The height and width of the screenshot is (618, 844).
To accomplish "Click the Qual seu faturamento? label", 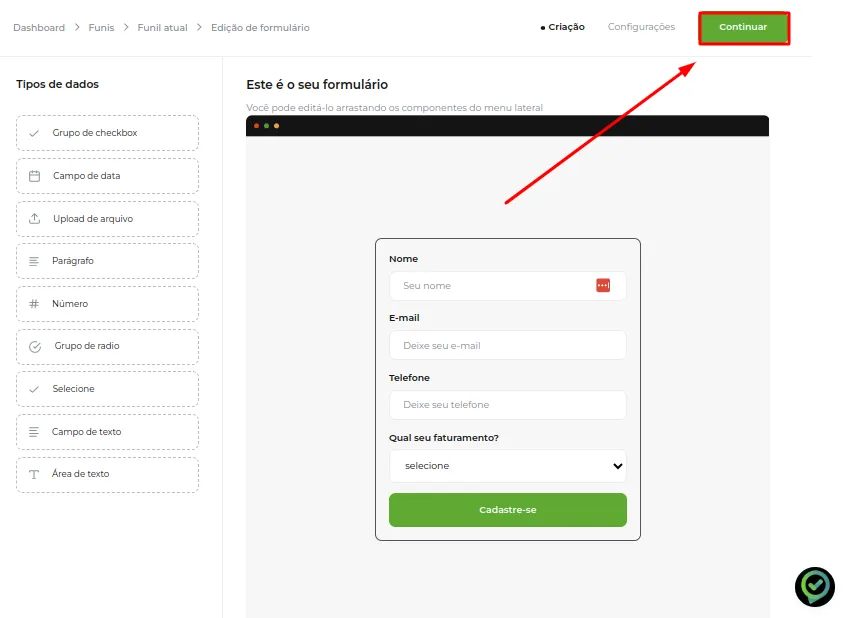I will tap(444, 438).
